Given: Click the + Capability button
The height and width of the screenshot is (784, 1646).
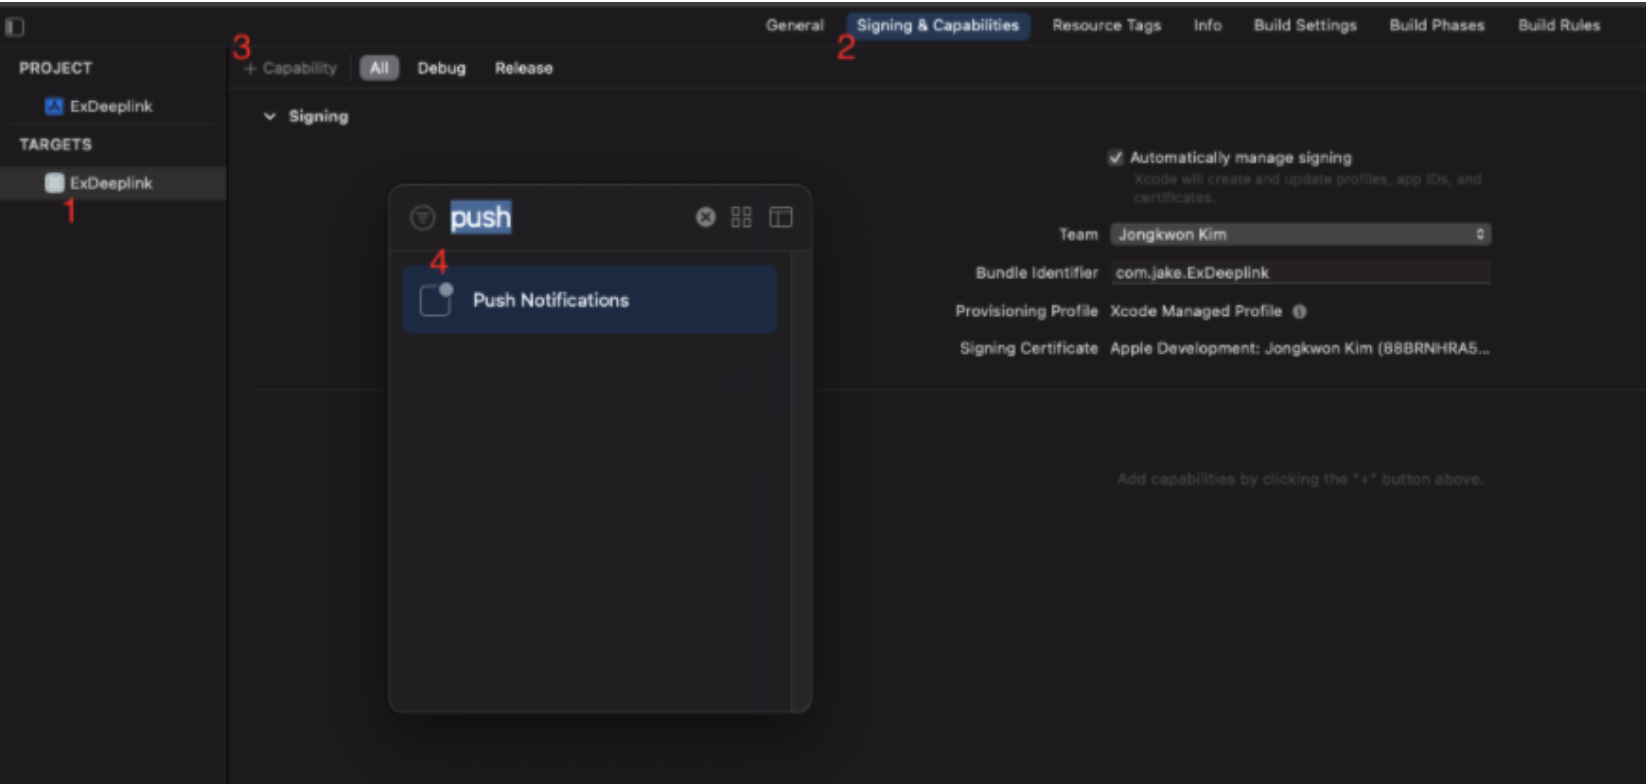Looking at the screenshot, I should pos(290,68).
